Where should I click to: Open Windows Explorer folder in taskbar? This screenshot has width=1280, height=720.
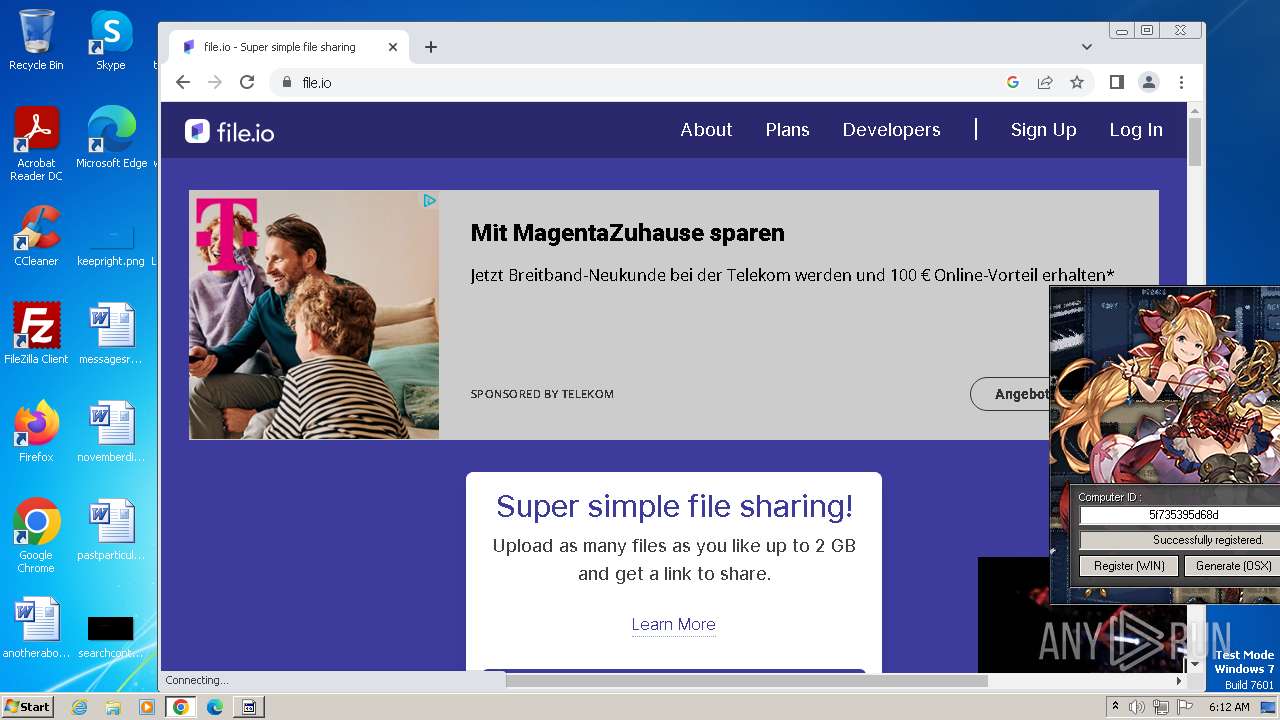pos(113,707)
